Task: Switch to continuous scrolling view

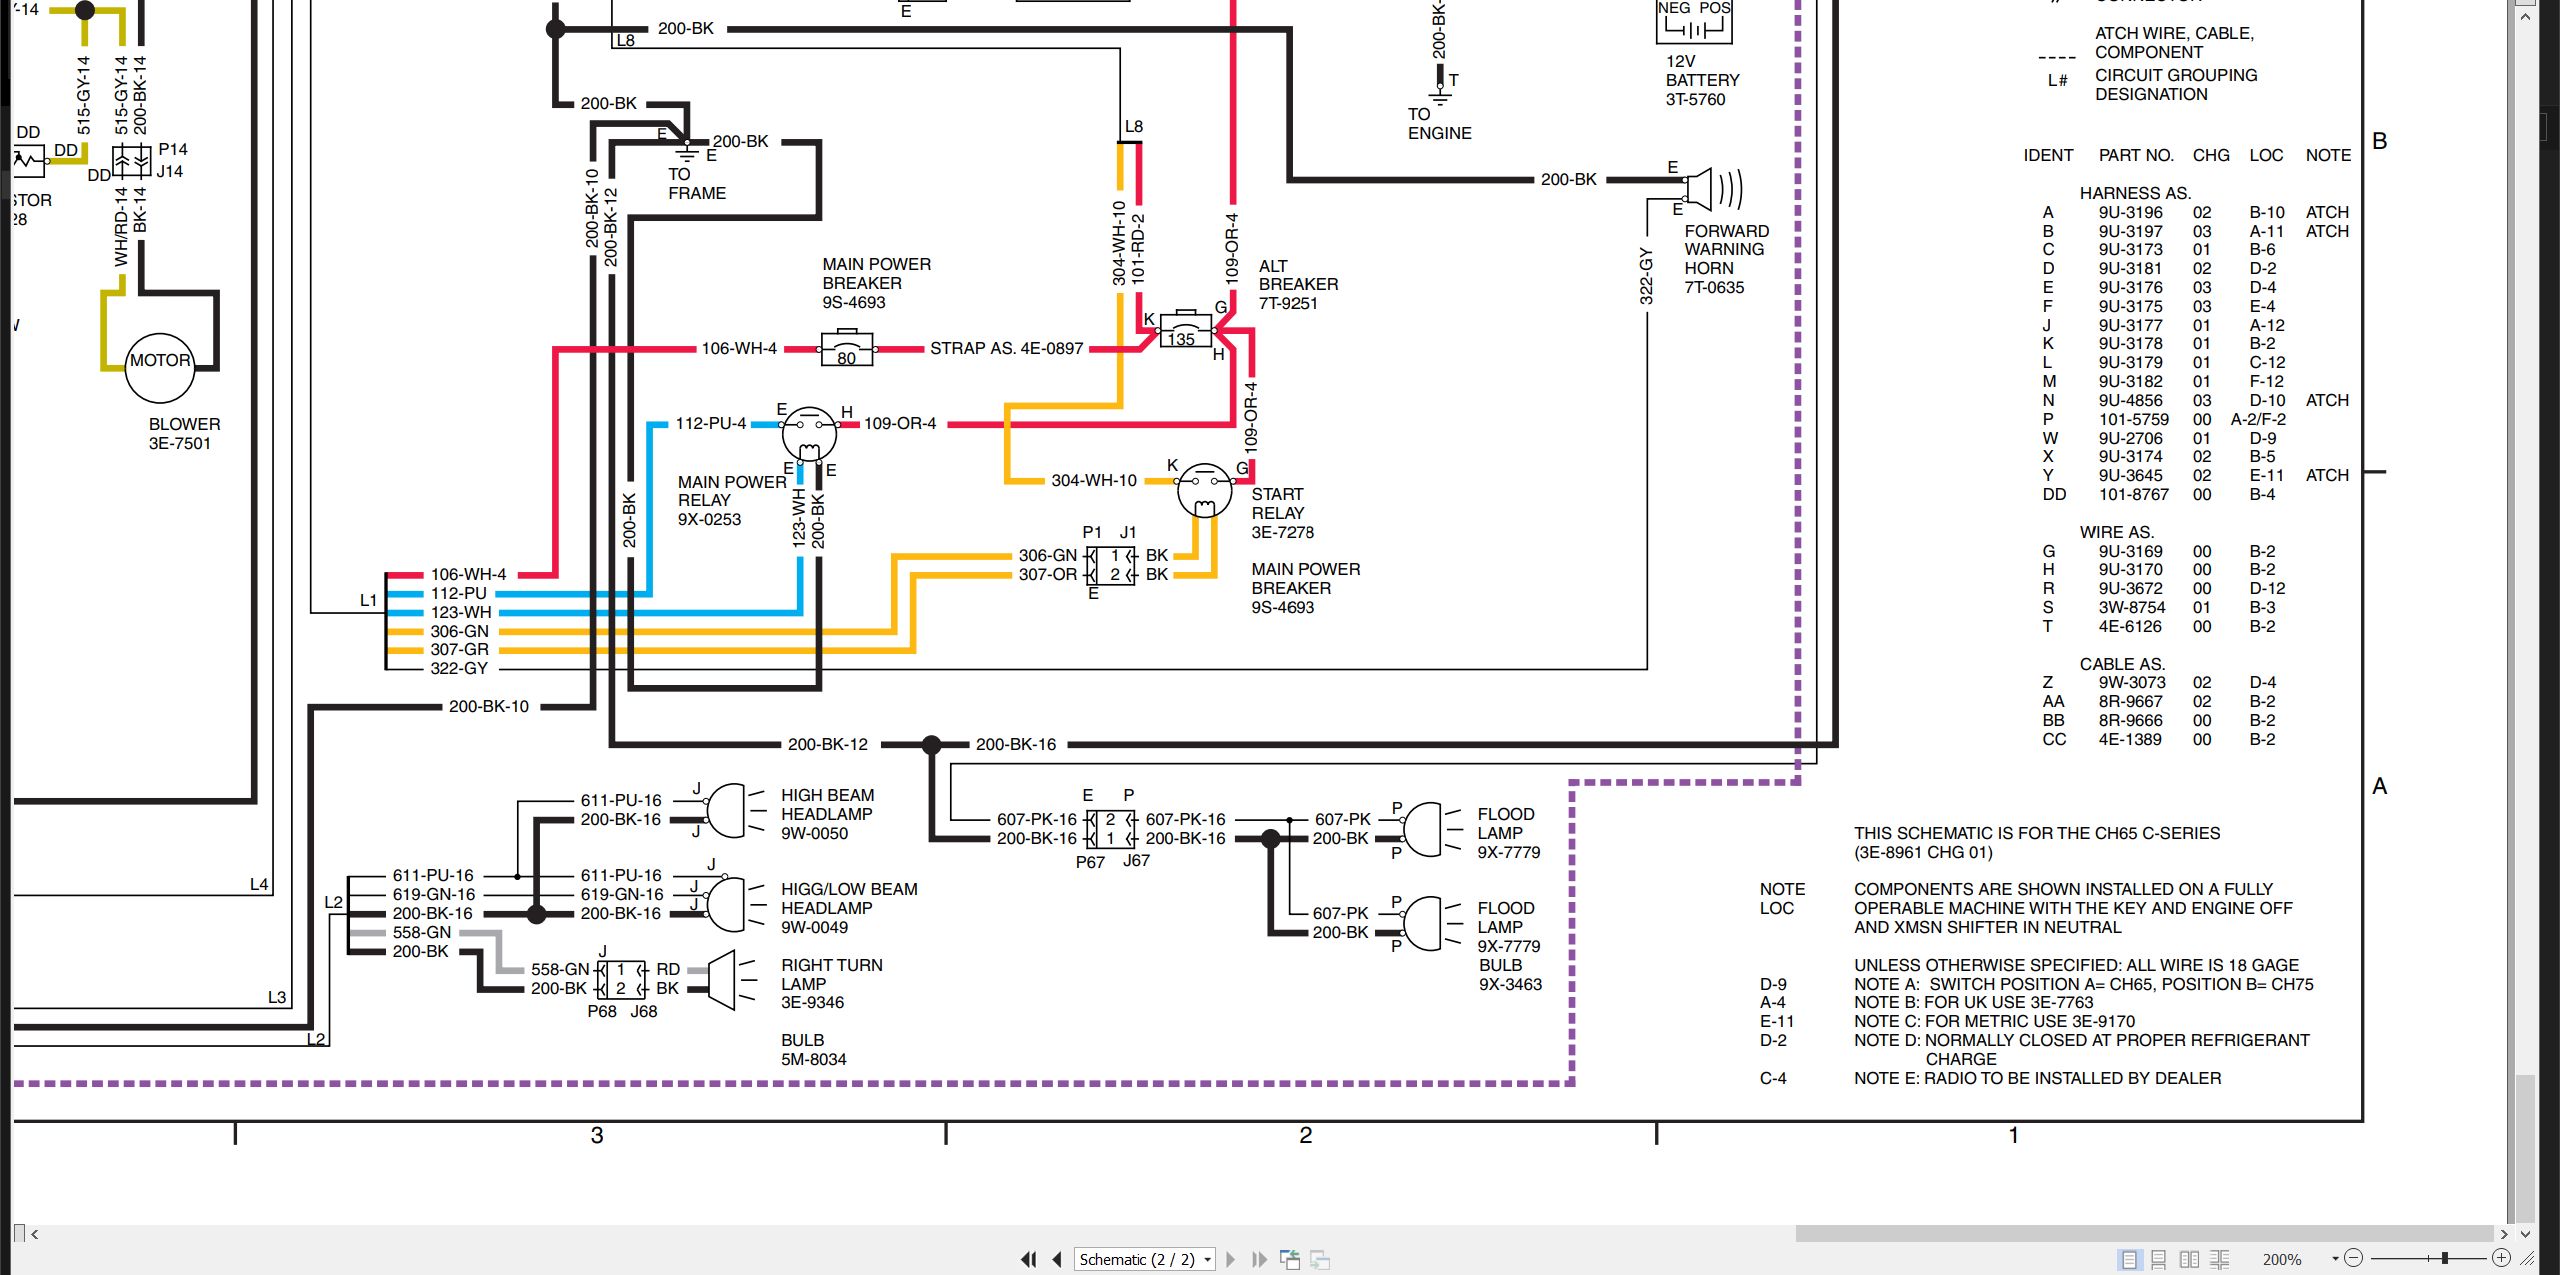Action: click(2159, 1259)
